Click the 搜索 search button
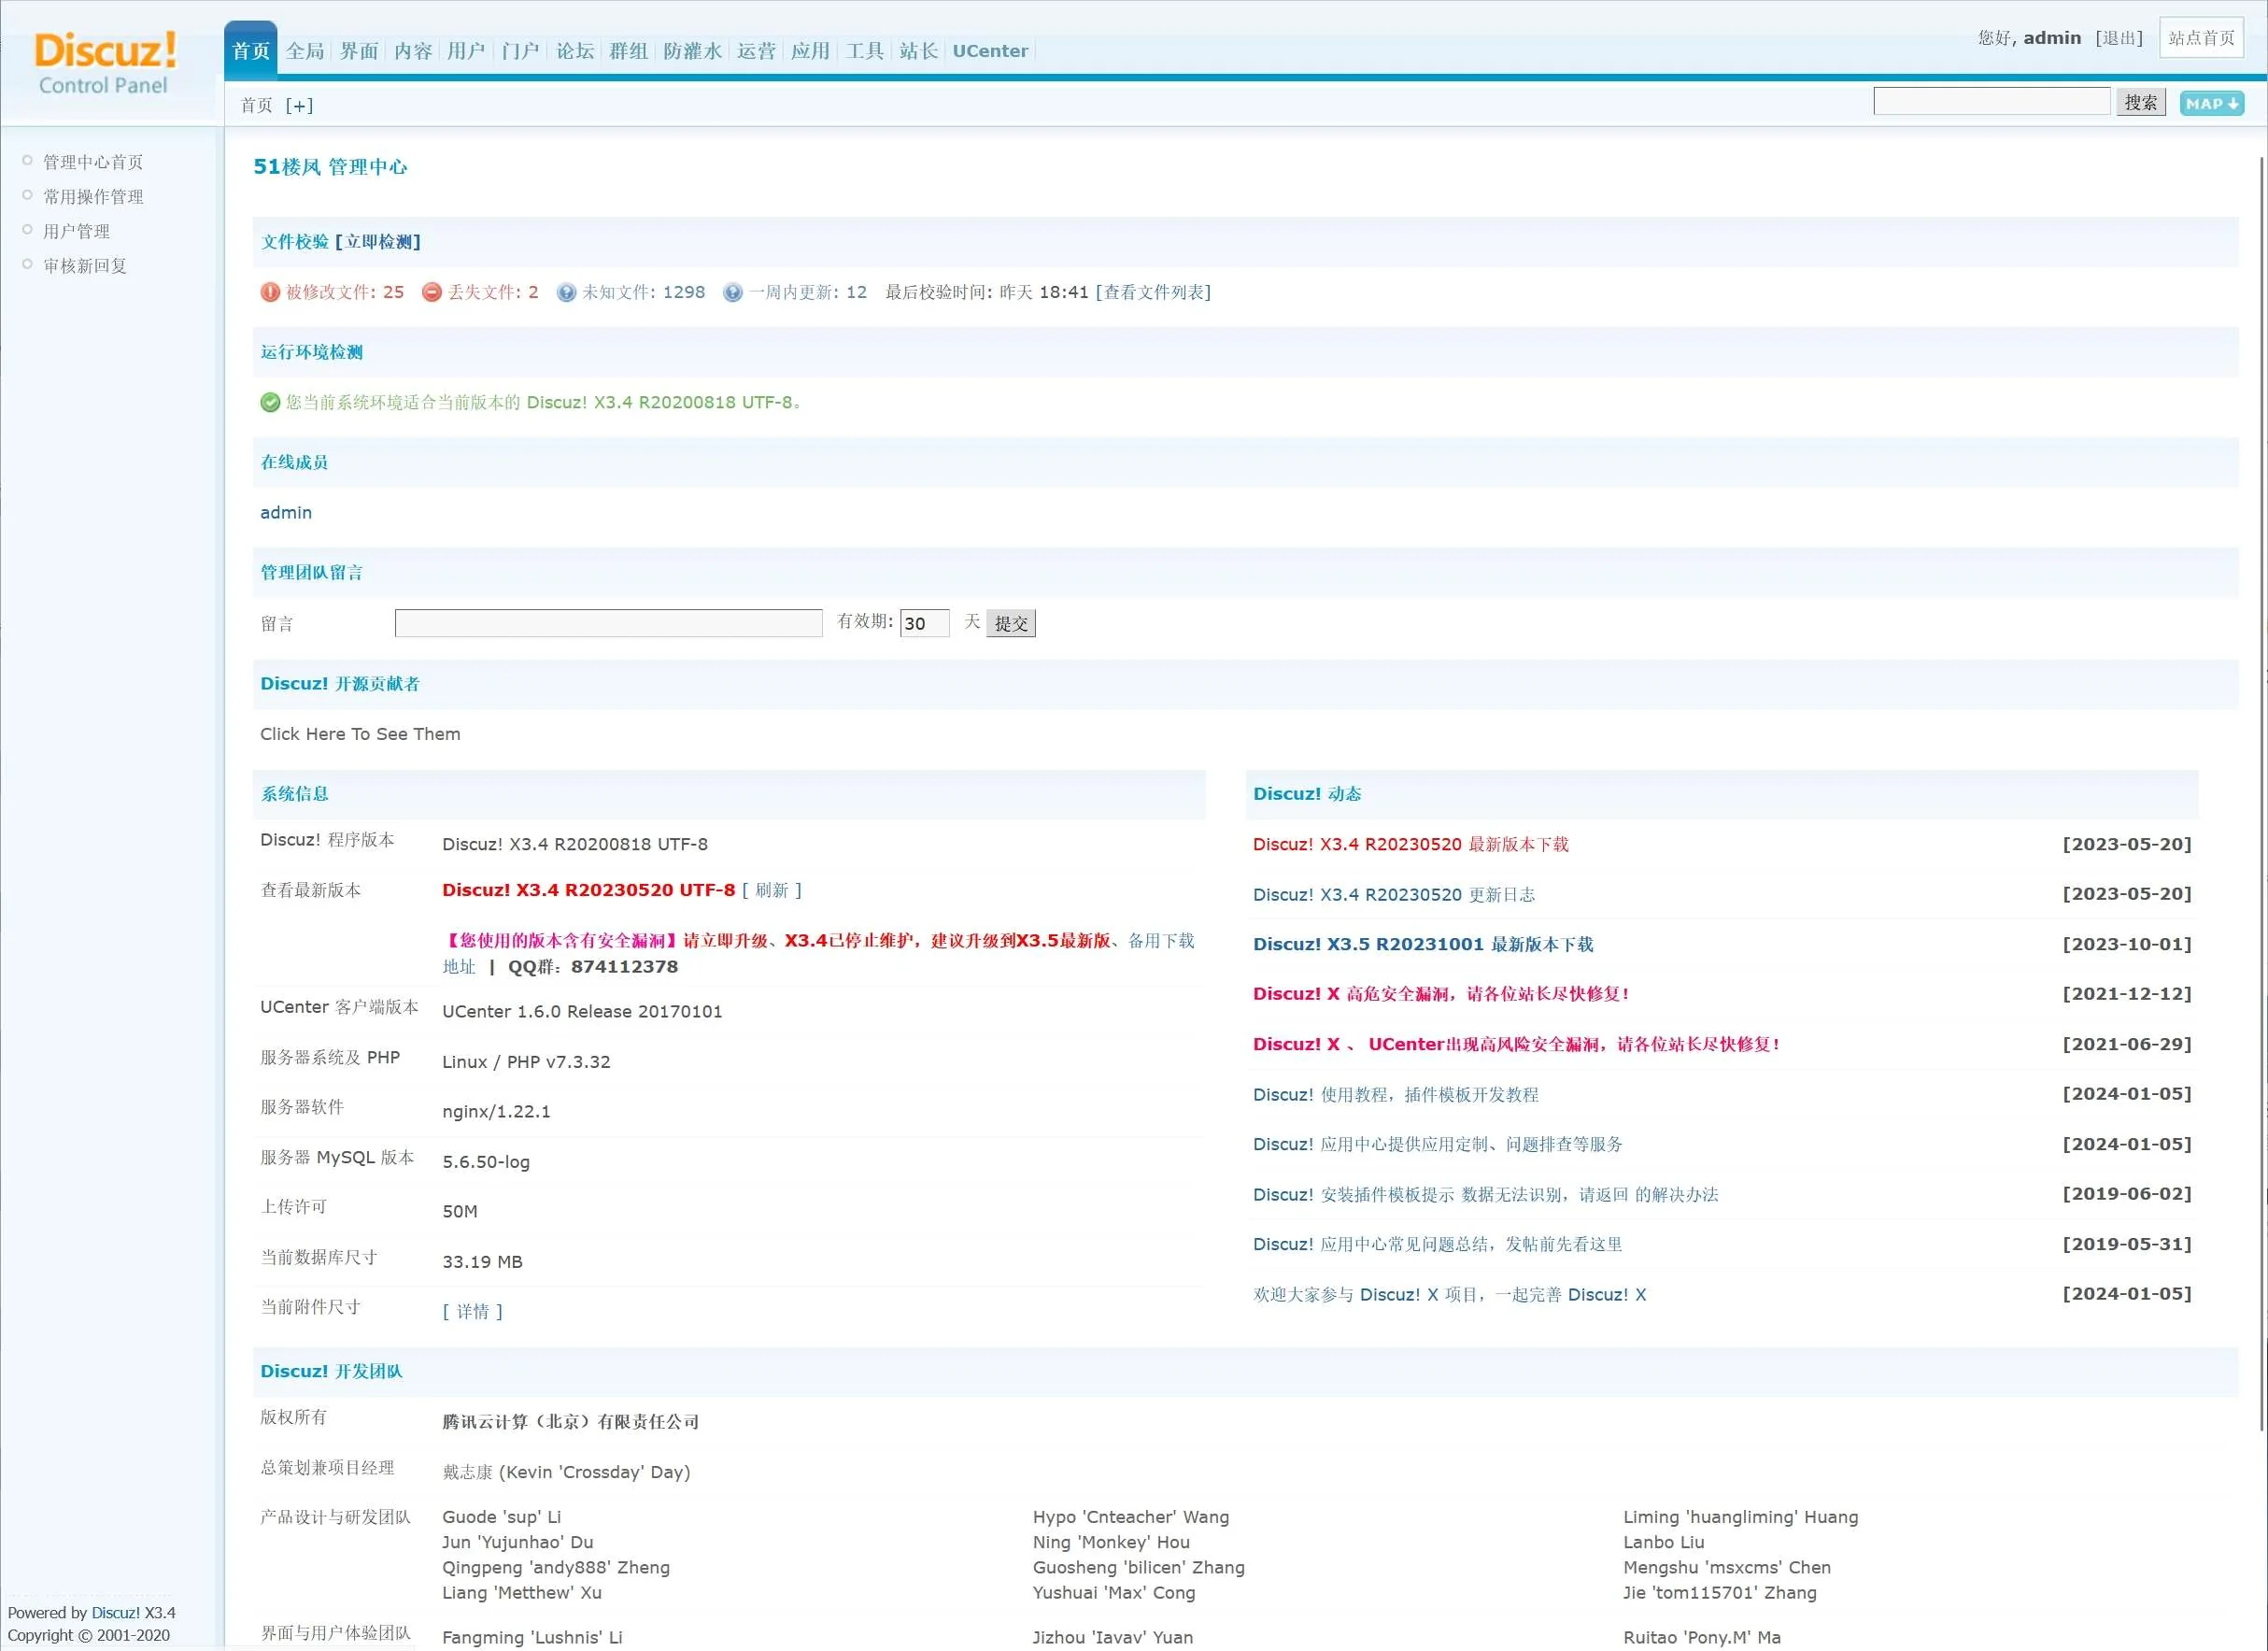This screenshot has height=1651, width=2268. 2140,102
